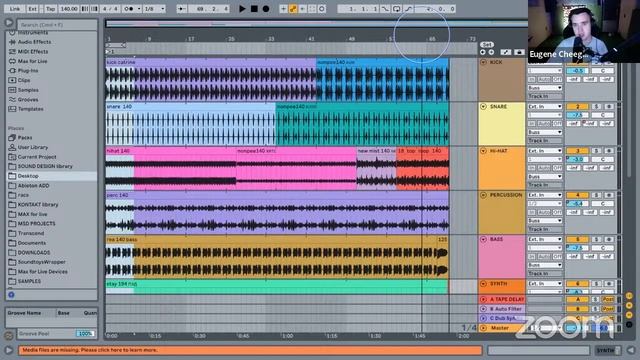Solo the BASS track with S button
Image resolution: width=640 pixels, height=360 pixels.
click(x=596, y=240)
